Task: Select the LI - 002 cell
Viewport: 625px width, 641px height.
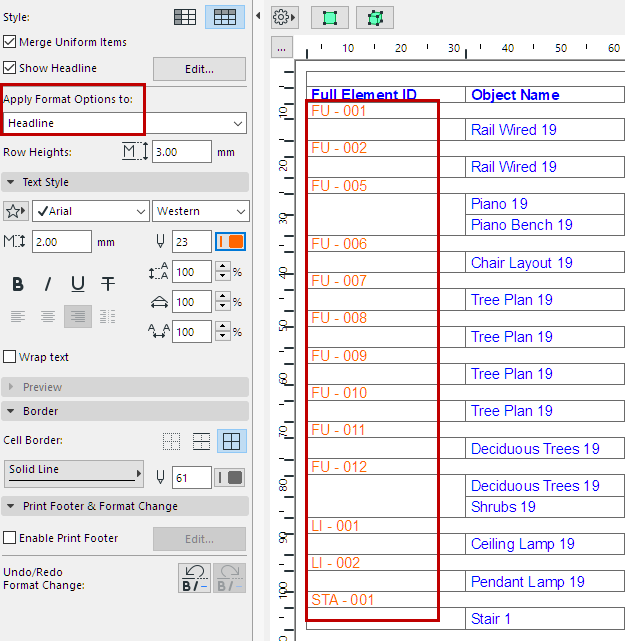Action: pyautogui.click(x=335, y=563)
